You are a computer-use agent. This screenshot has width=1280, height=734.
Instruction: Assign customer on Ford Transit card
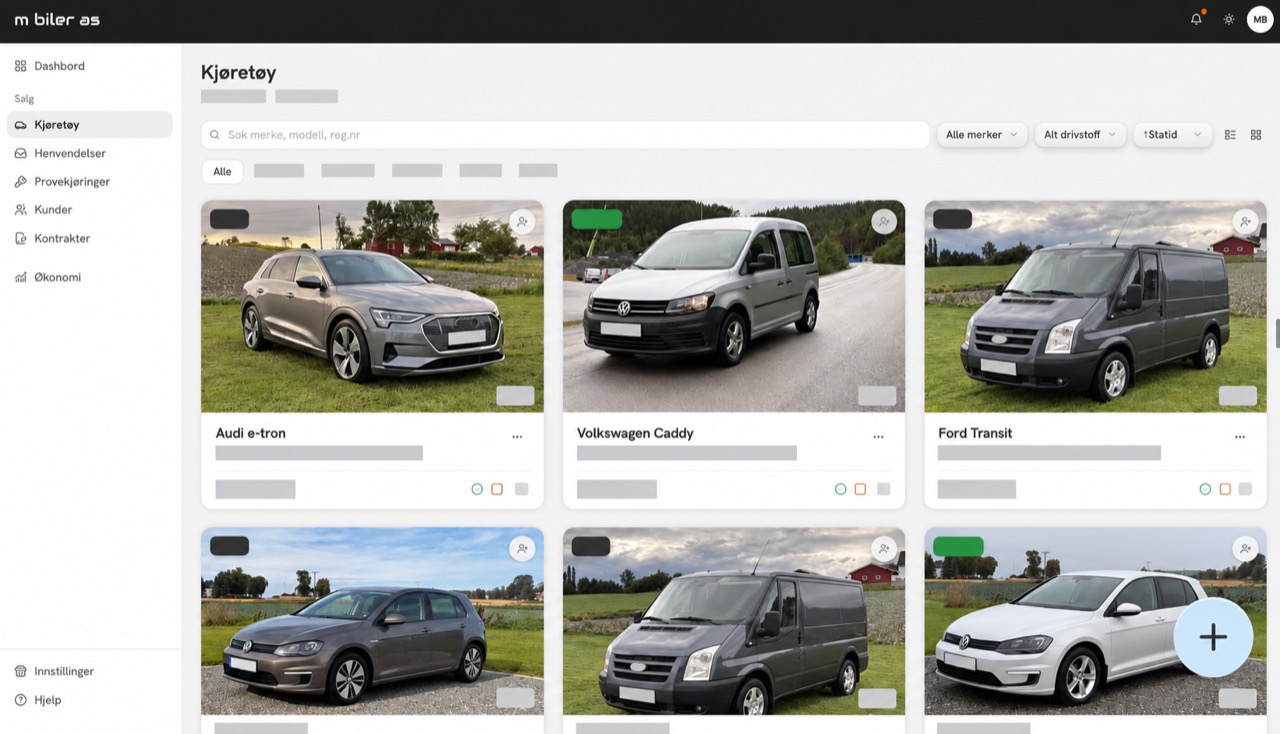1244,222
